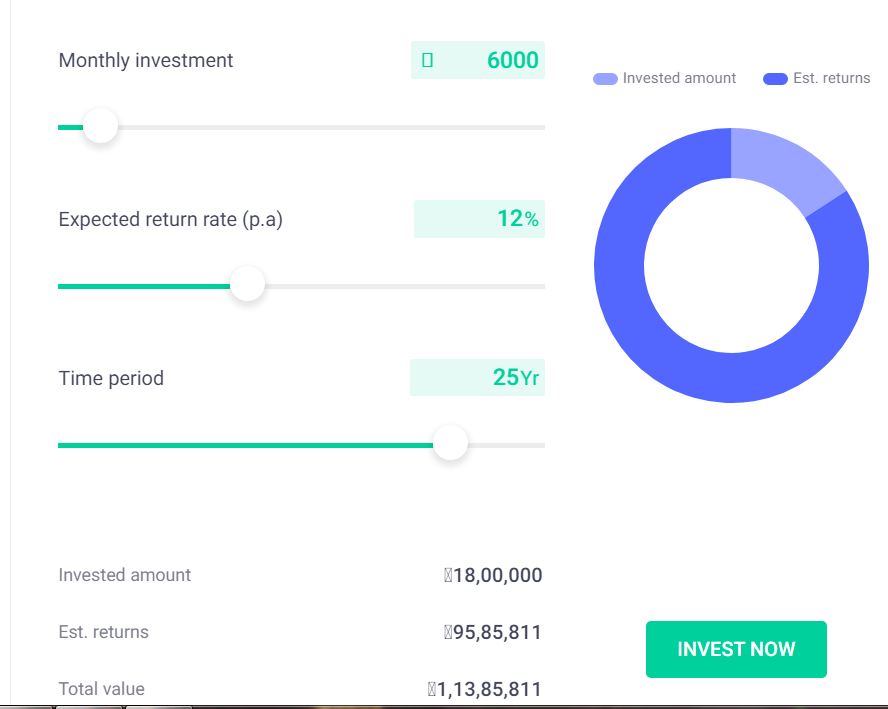This screenshot has height=709, width=888.
Task: Click the Invested amount legend color swatch
Action: [605, 79]
